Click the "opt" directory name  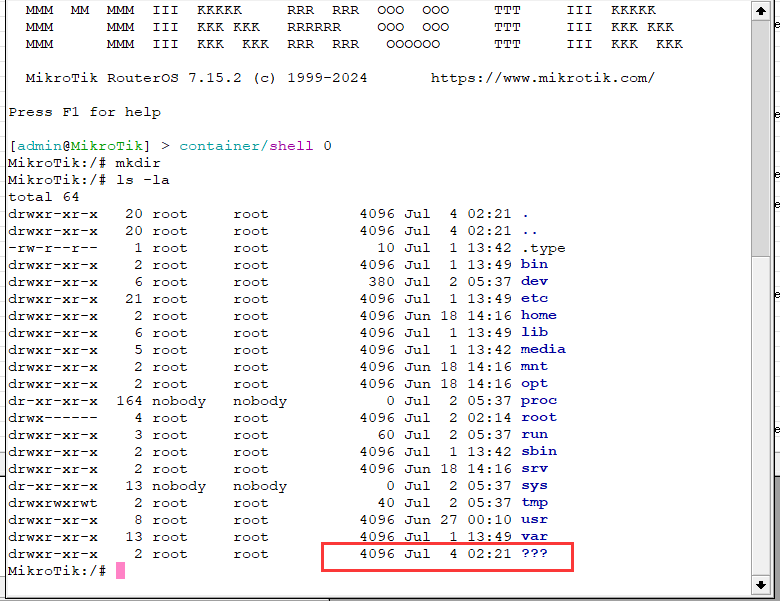pos(534,384)
